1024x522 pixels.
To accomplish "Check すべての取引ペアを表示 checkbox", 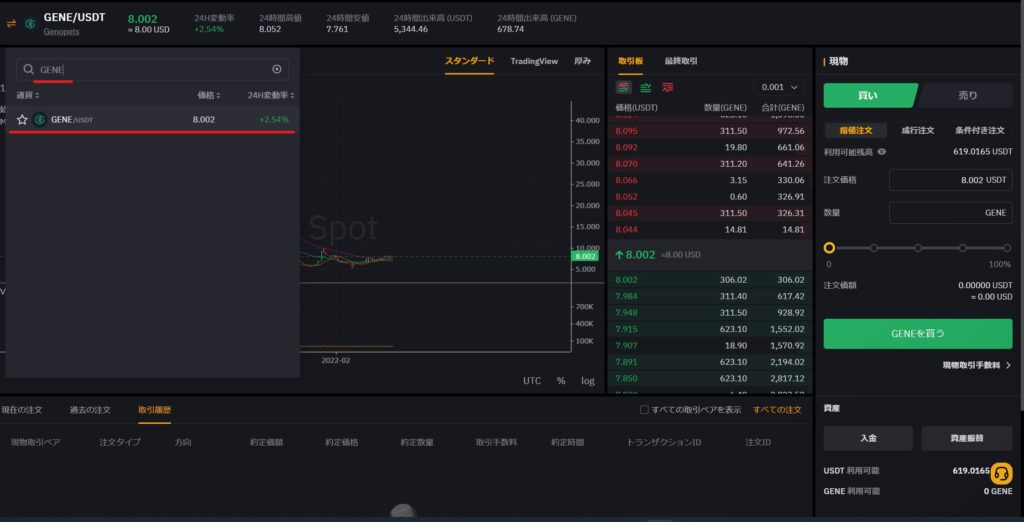I will tap(644, 410).
